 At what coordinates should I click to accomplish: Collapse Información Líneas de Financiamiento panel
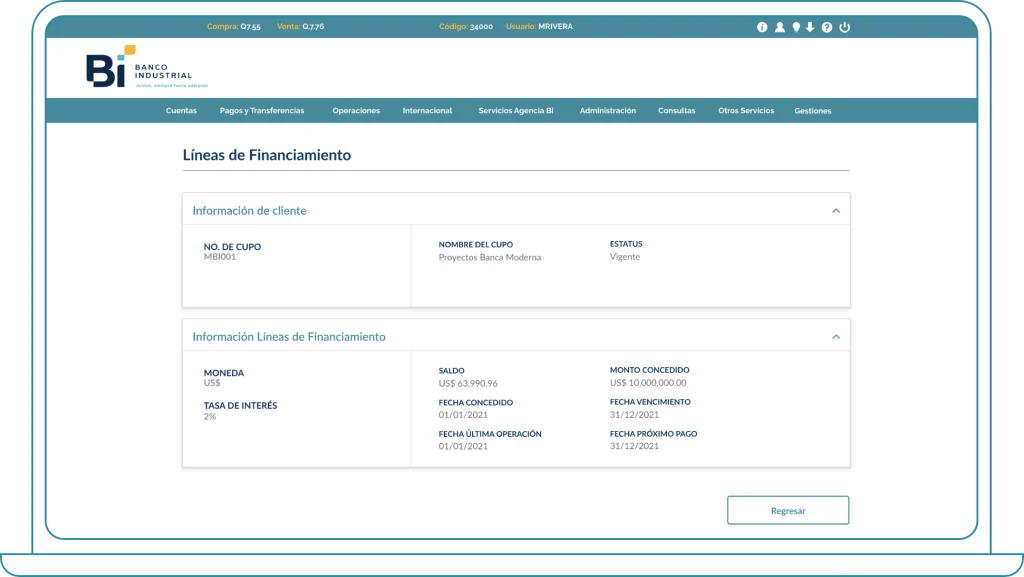click(x=836, y=337)
